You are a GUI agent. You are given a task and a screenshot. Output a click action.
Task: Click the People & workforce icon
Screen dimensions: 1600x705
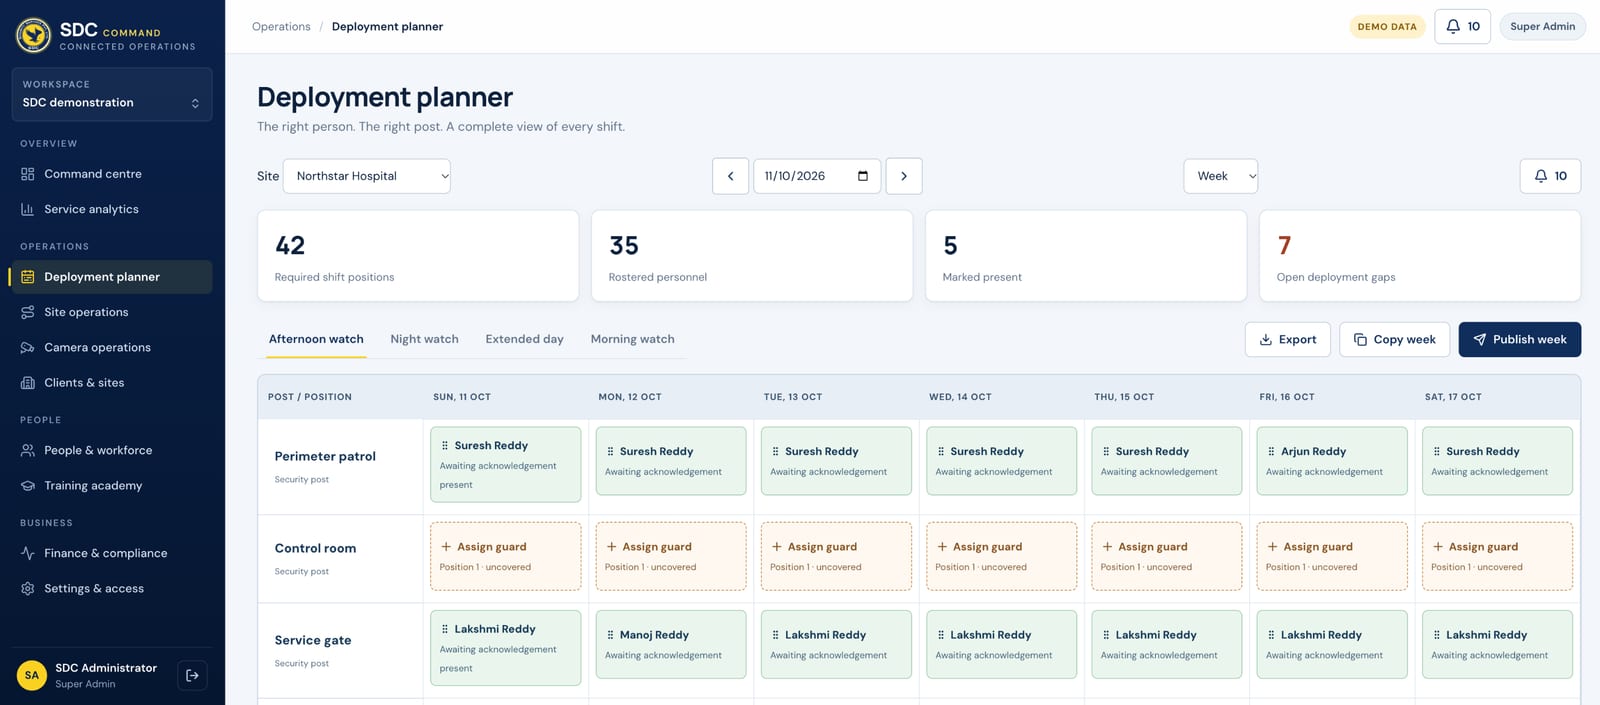pos(28,450)
